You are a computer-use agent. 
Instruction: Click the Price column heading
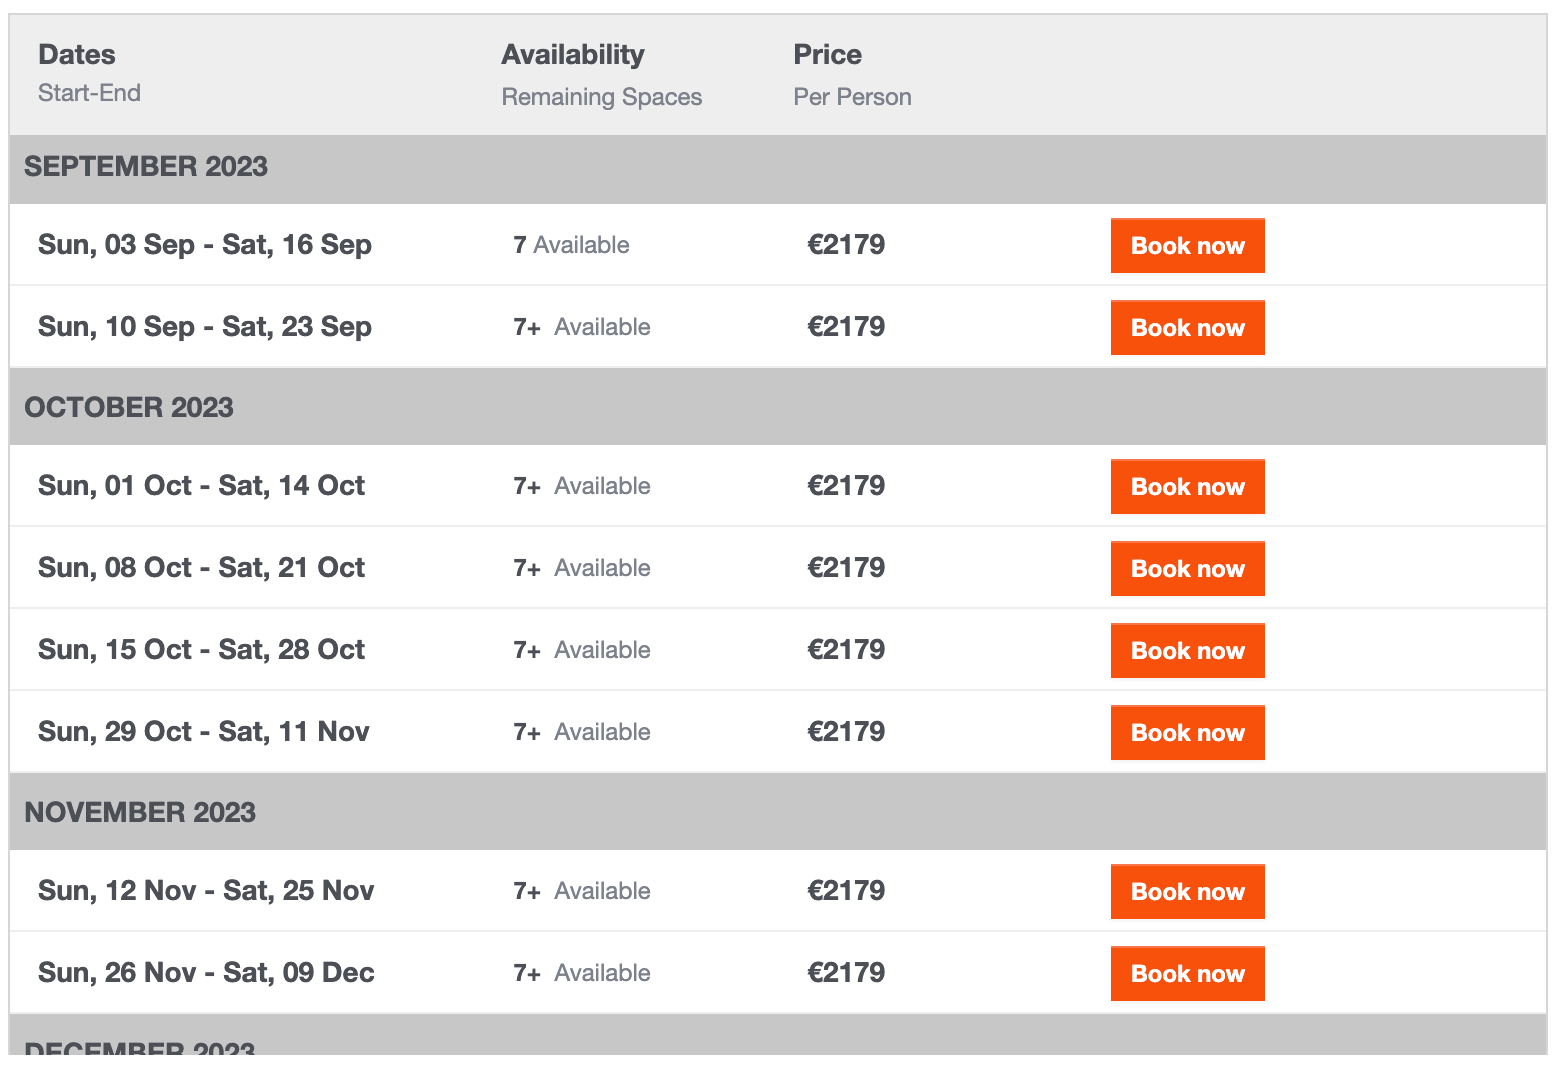pyautogui.click(x=827, y=55)
